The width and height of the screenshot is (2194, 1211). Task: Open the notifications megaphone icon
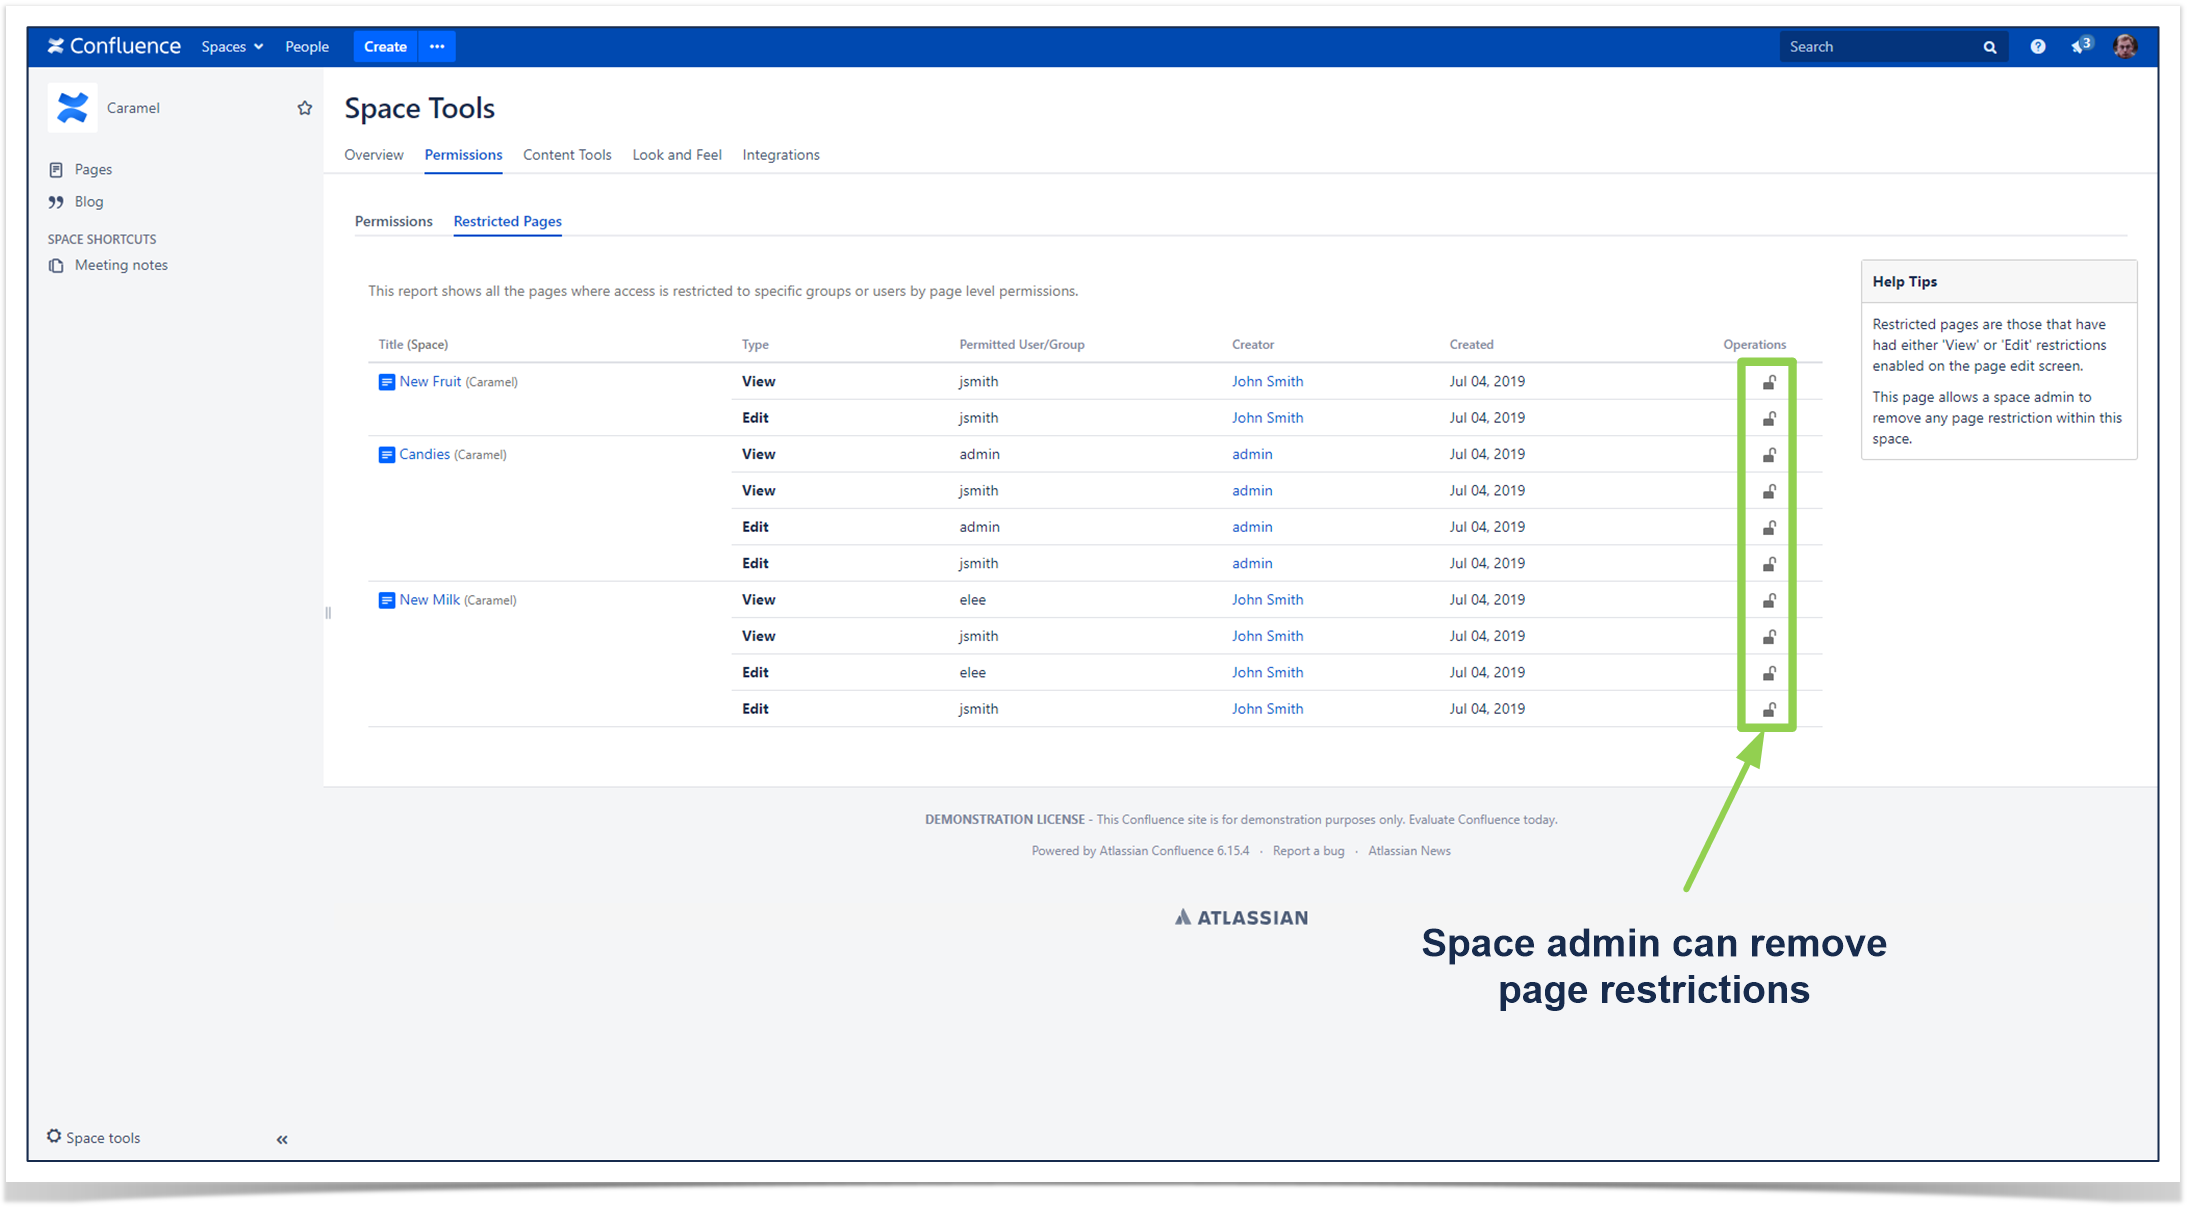tap(2081, 46)
